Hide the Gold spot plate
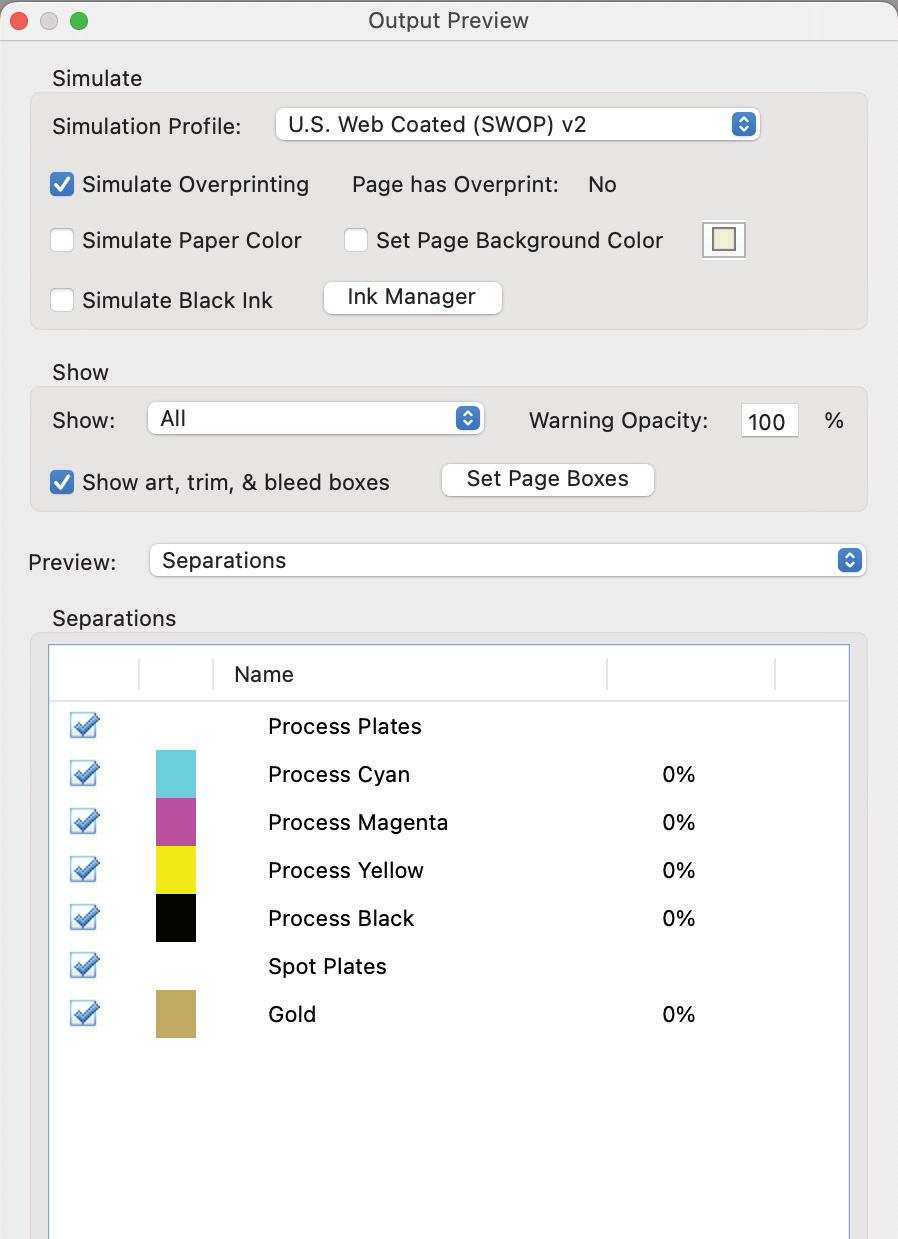Viewport: 898px width, 1239px height. [85, 1013]
